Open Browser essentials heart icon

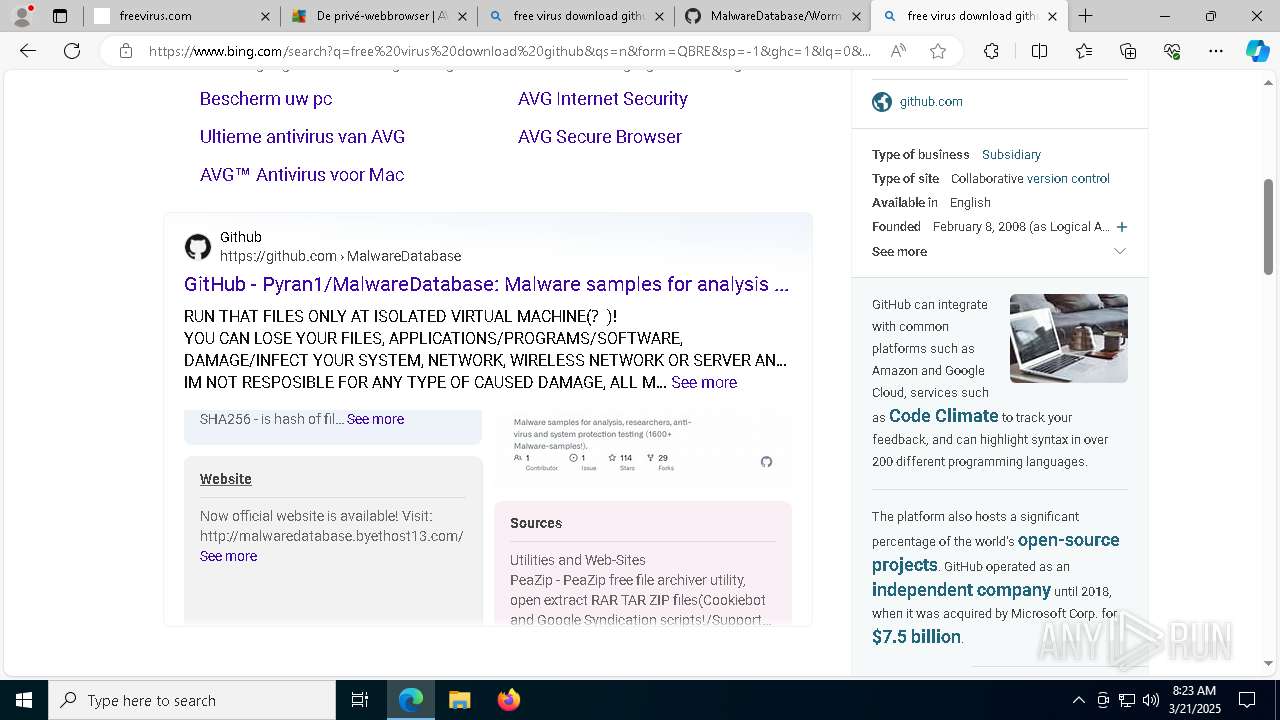click(1172, 51)
